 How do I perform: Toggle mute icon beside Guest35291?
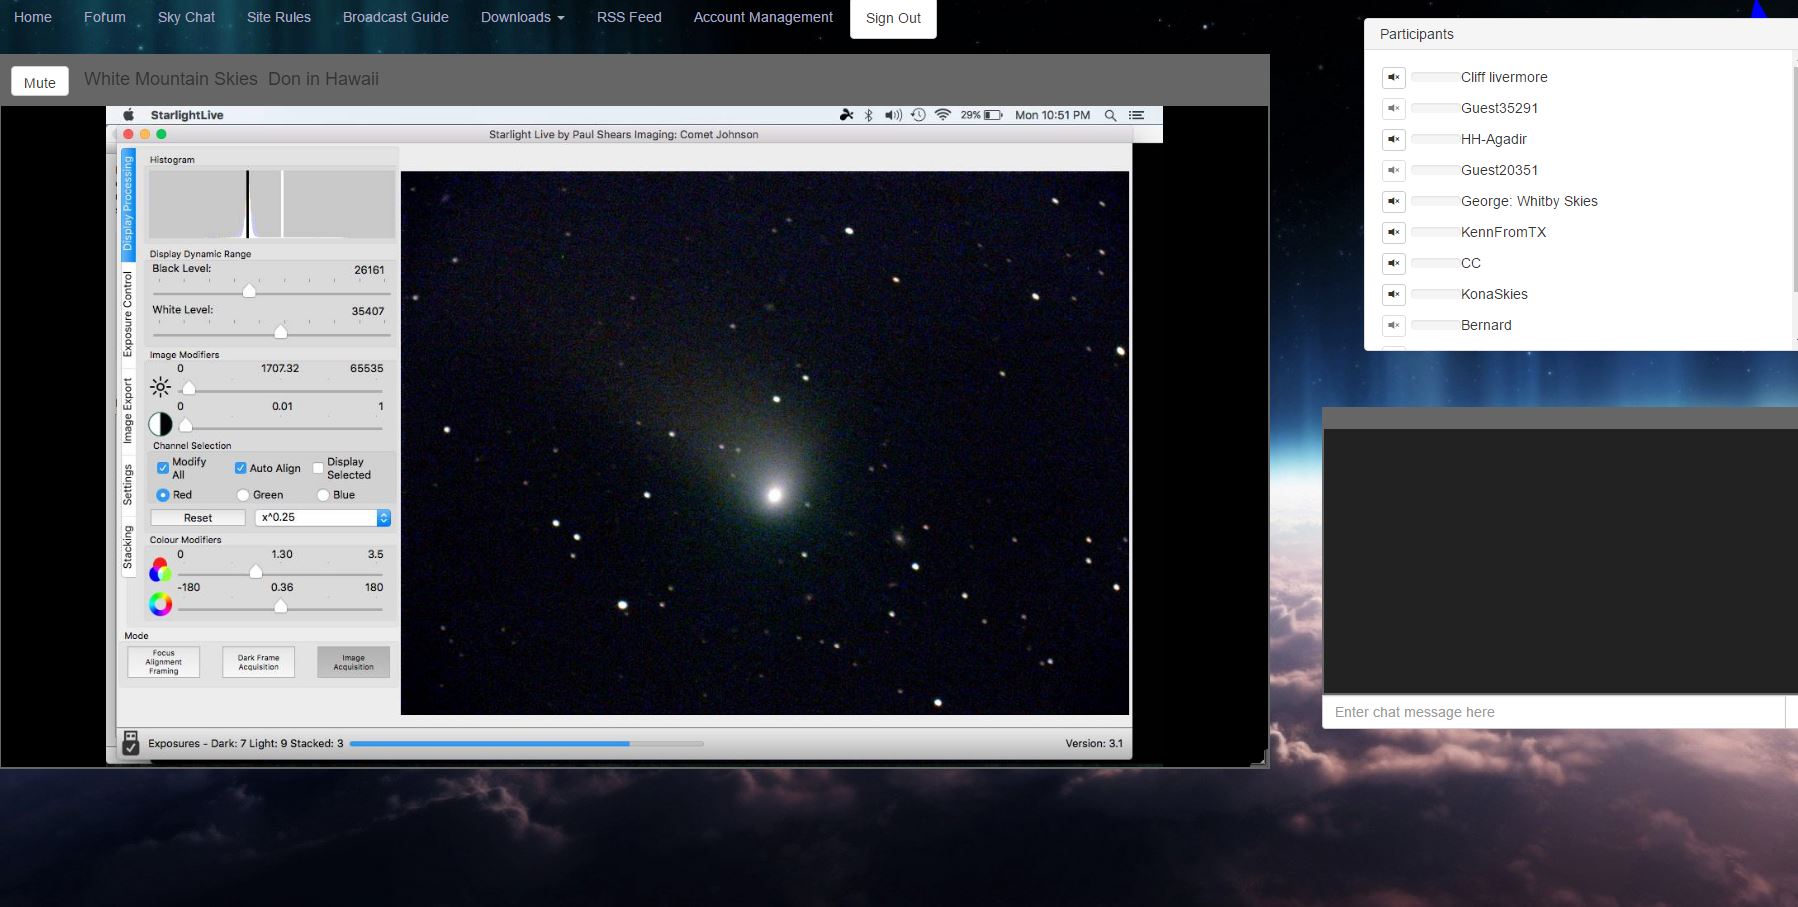[x=1394, y=108]
